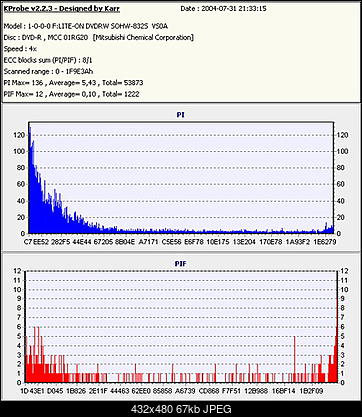
Task: Click the 'PI' chart title
Action: [180, 115]
